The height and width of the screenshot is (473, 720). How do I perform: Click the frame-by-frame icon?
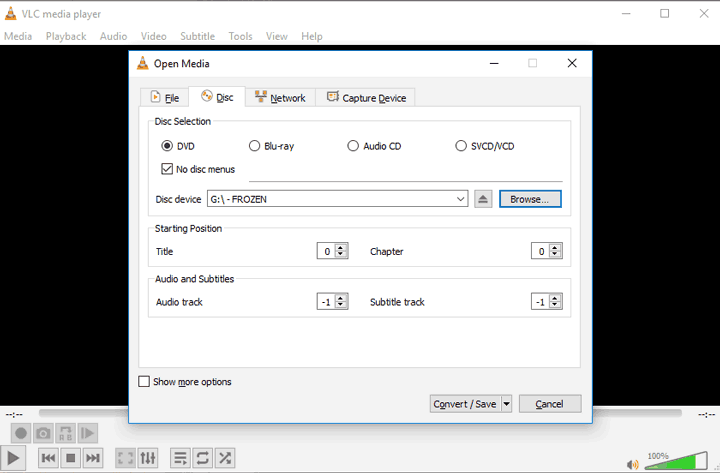point(88,433)
